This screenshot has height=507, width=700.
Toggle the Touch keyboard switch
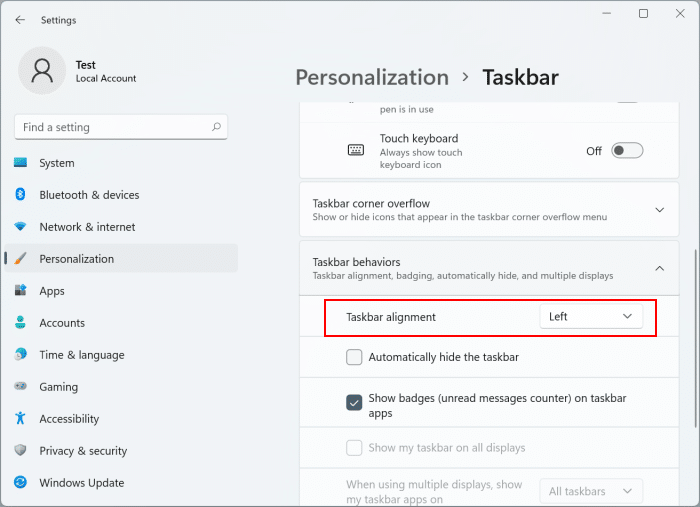coord(627,151)
